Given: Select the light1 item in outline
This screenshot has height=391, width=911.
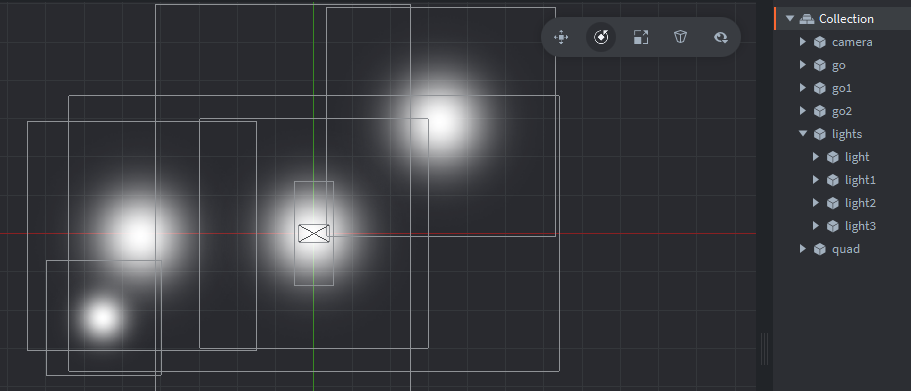Looking at the screenshot, I should [860, 180].
